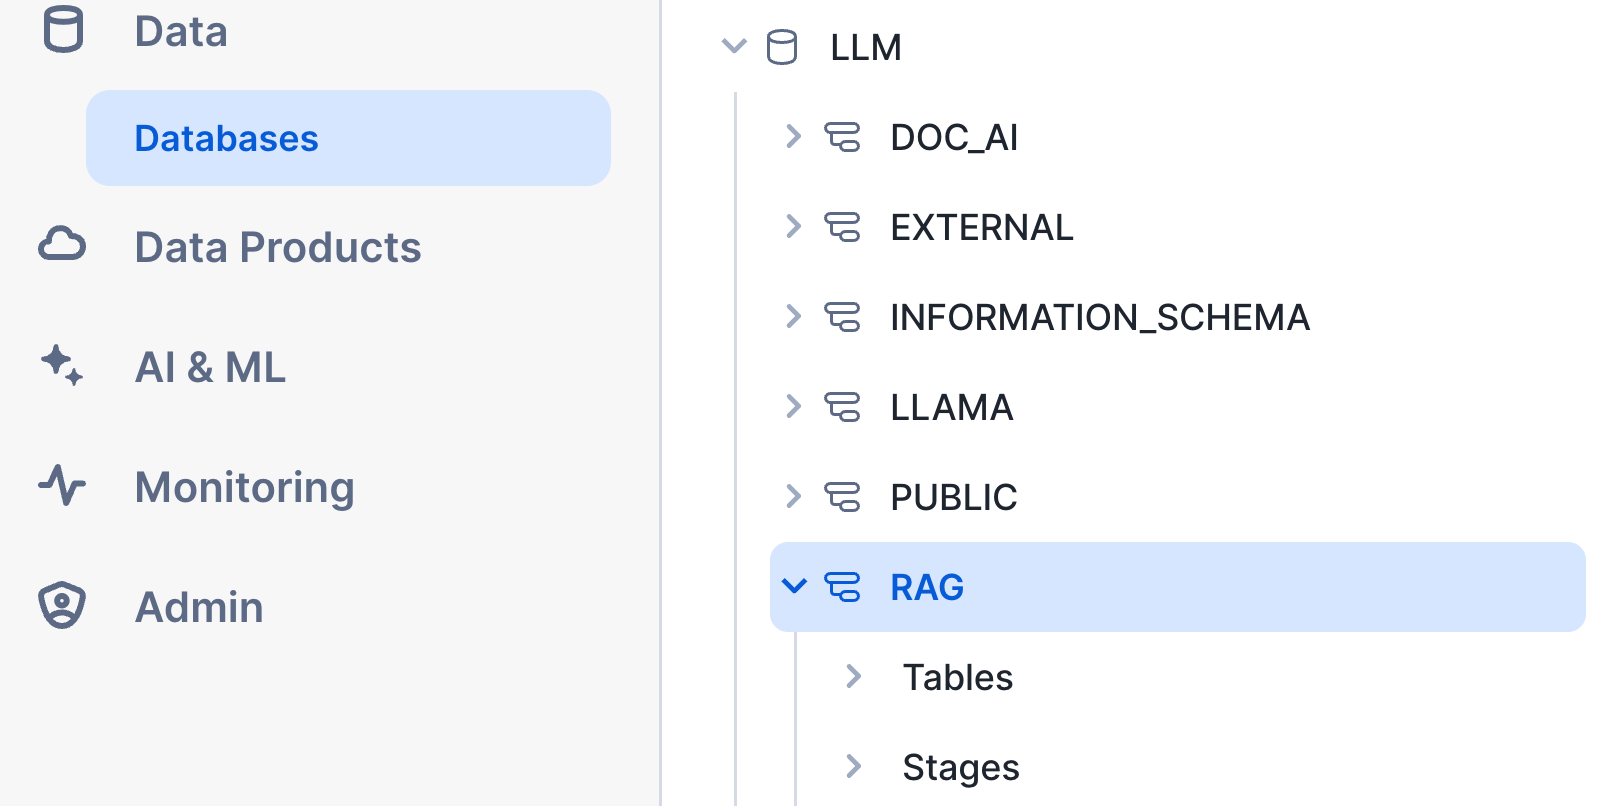
Task: Select Databases in the sidebar
Action: (x=348, y=138)
